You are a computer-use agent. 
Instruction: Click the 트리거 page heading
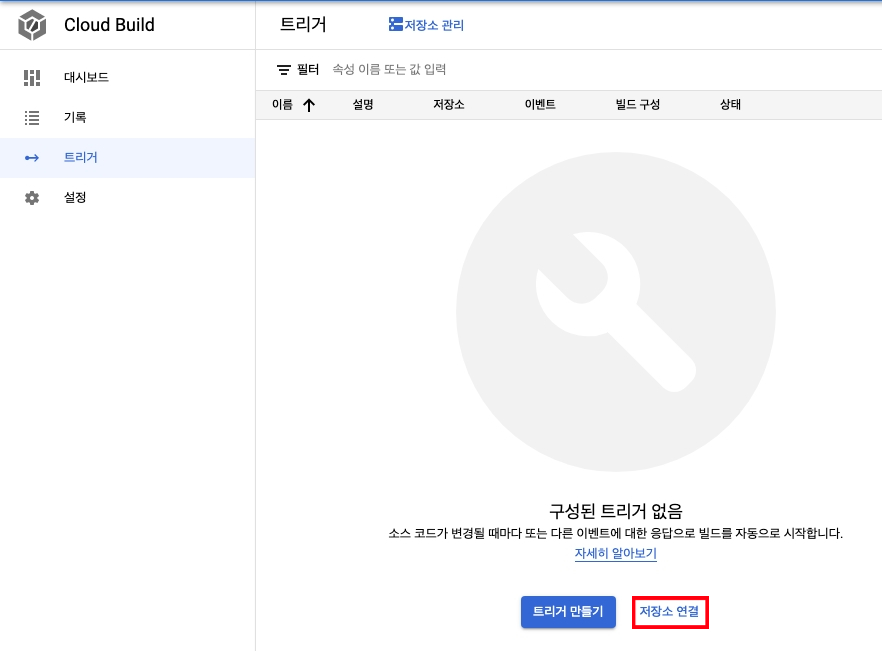(x=303, y=25)
